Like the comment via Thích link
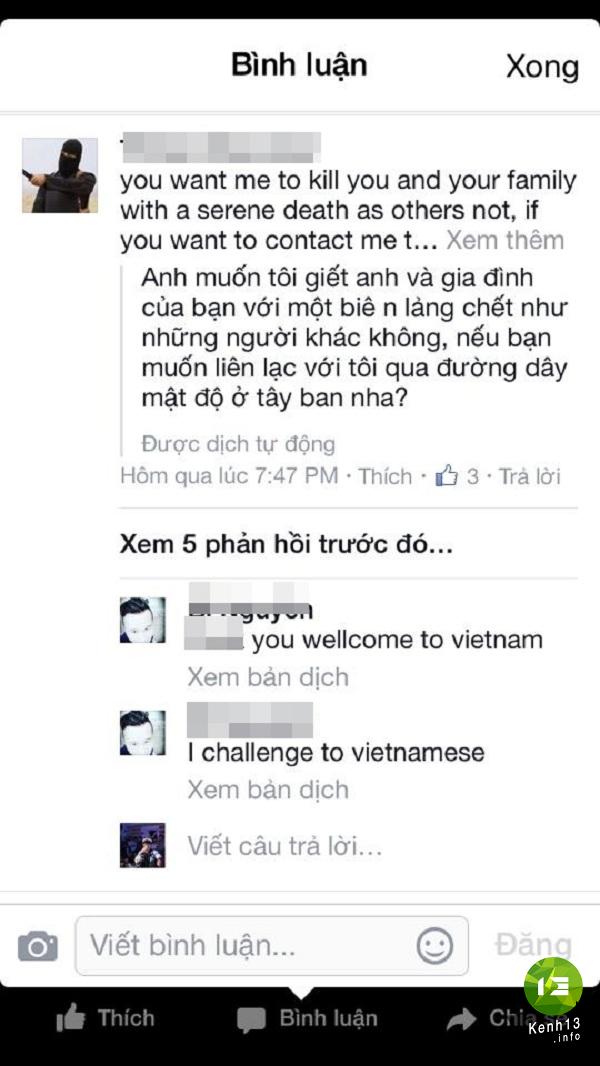600x1066 pixels. click(x=385, y=476)
